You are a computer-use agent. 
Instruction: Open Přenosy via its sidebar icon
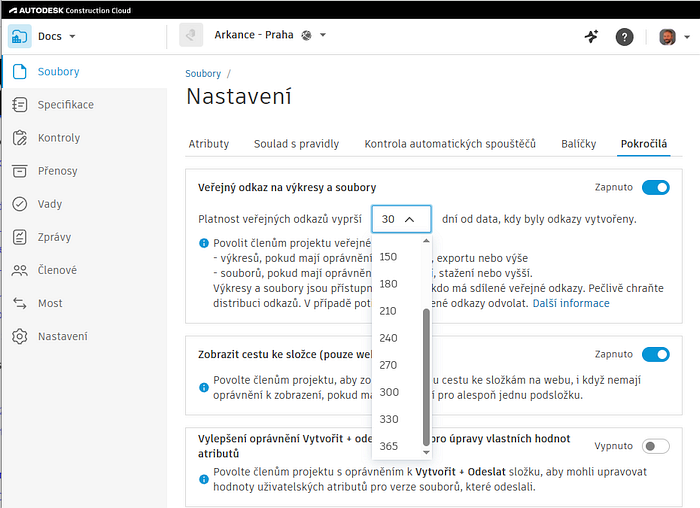19,171
